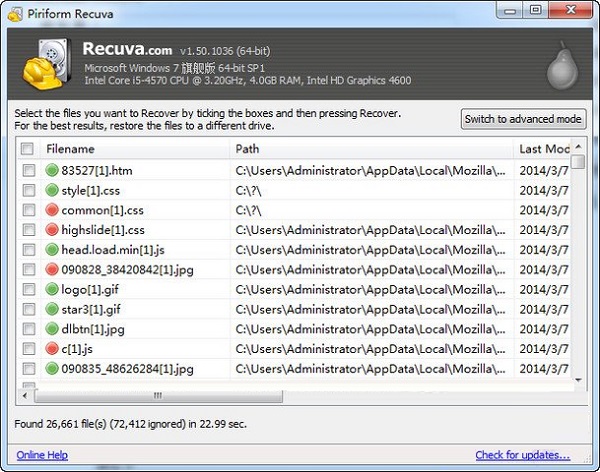Click the vertical scrollbar thumb
This screenshot has height=472, width=600.
click(580, 161)
